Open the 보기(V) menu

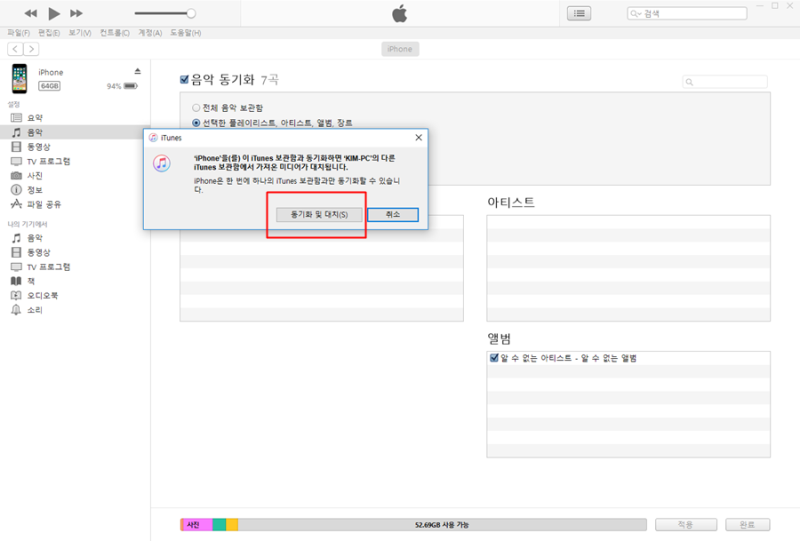[80, 33]
